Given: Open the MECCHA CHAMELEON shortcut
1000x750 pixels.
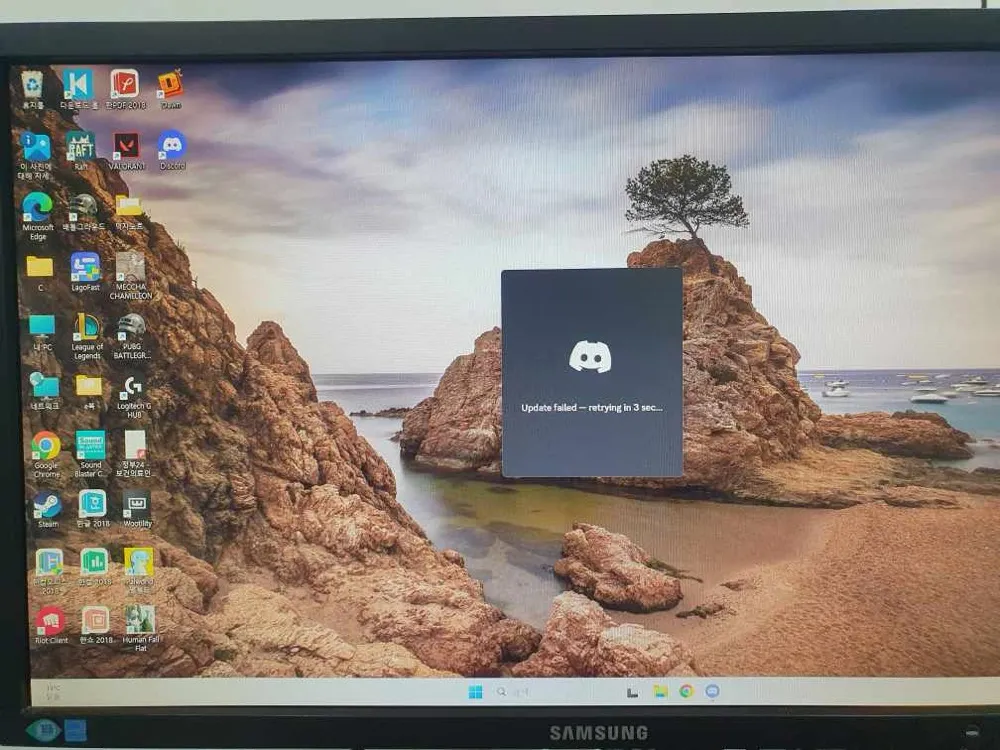Looking at the screenshot, I should coord(131,276).
